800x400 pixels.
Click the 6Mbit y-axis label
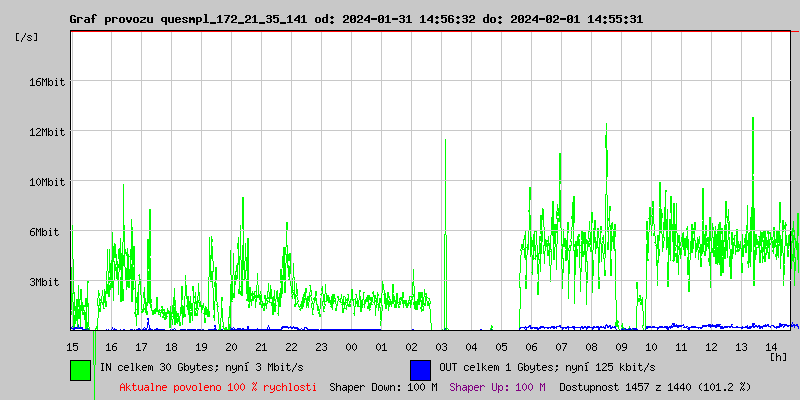point(44,232)
